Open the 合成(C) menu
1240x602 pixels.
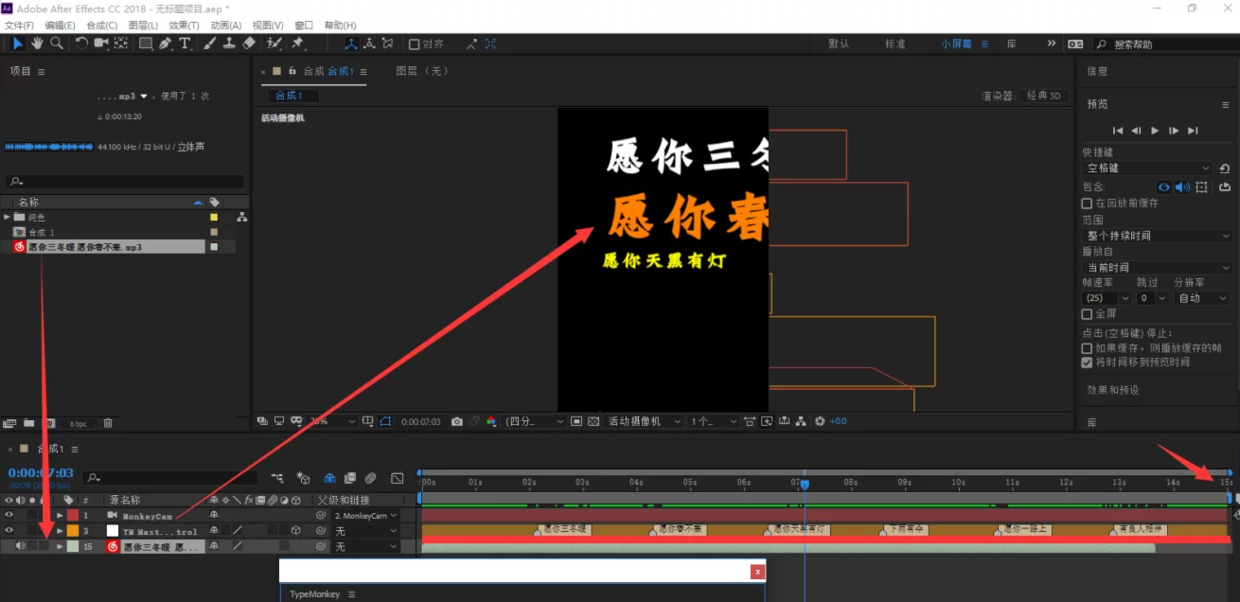tap(102, 25)
